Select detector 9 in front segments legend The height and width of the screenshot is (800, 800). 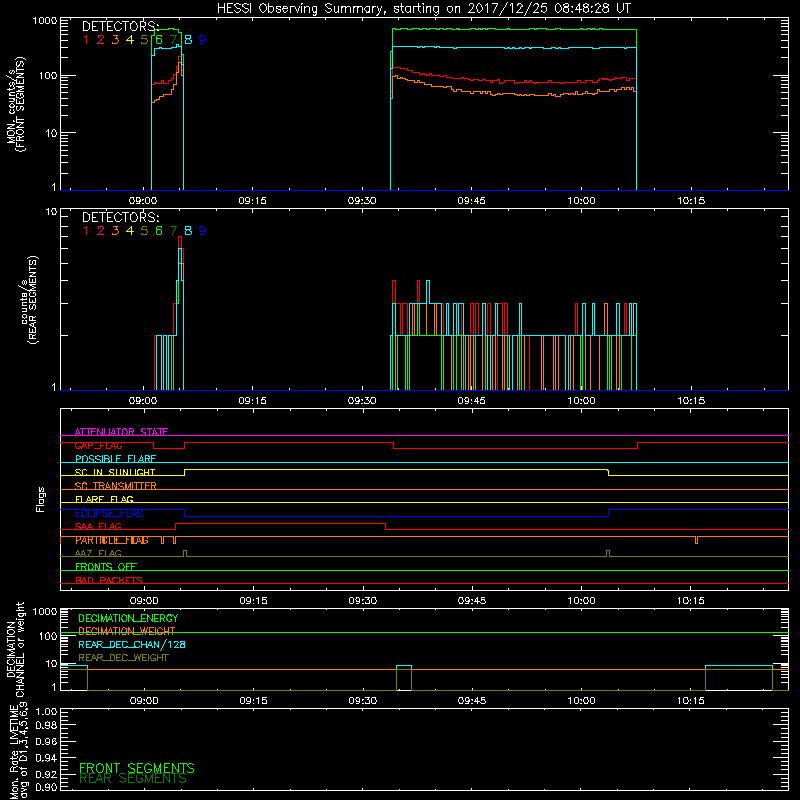pos(203,40)
